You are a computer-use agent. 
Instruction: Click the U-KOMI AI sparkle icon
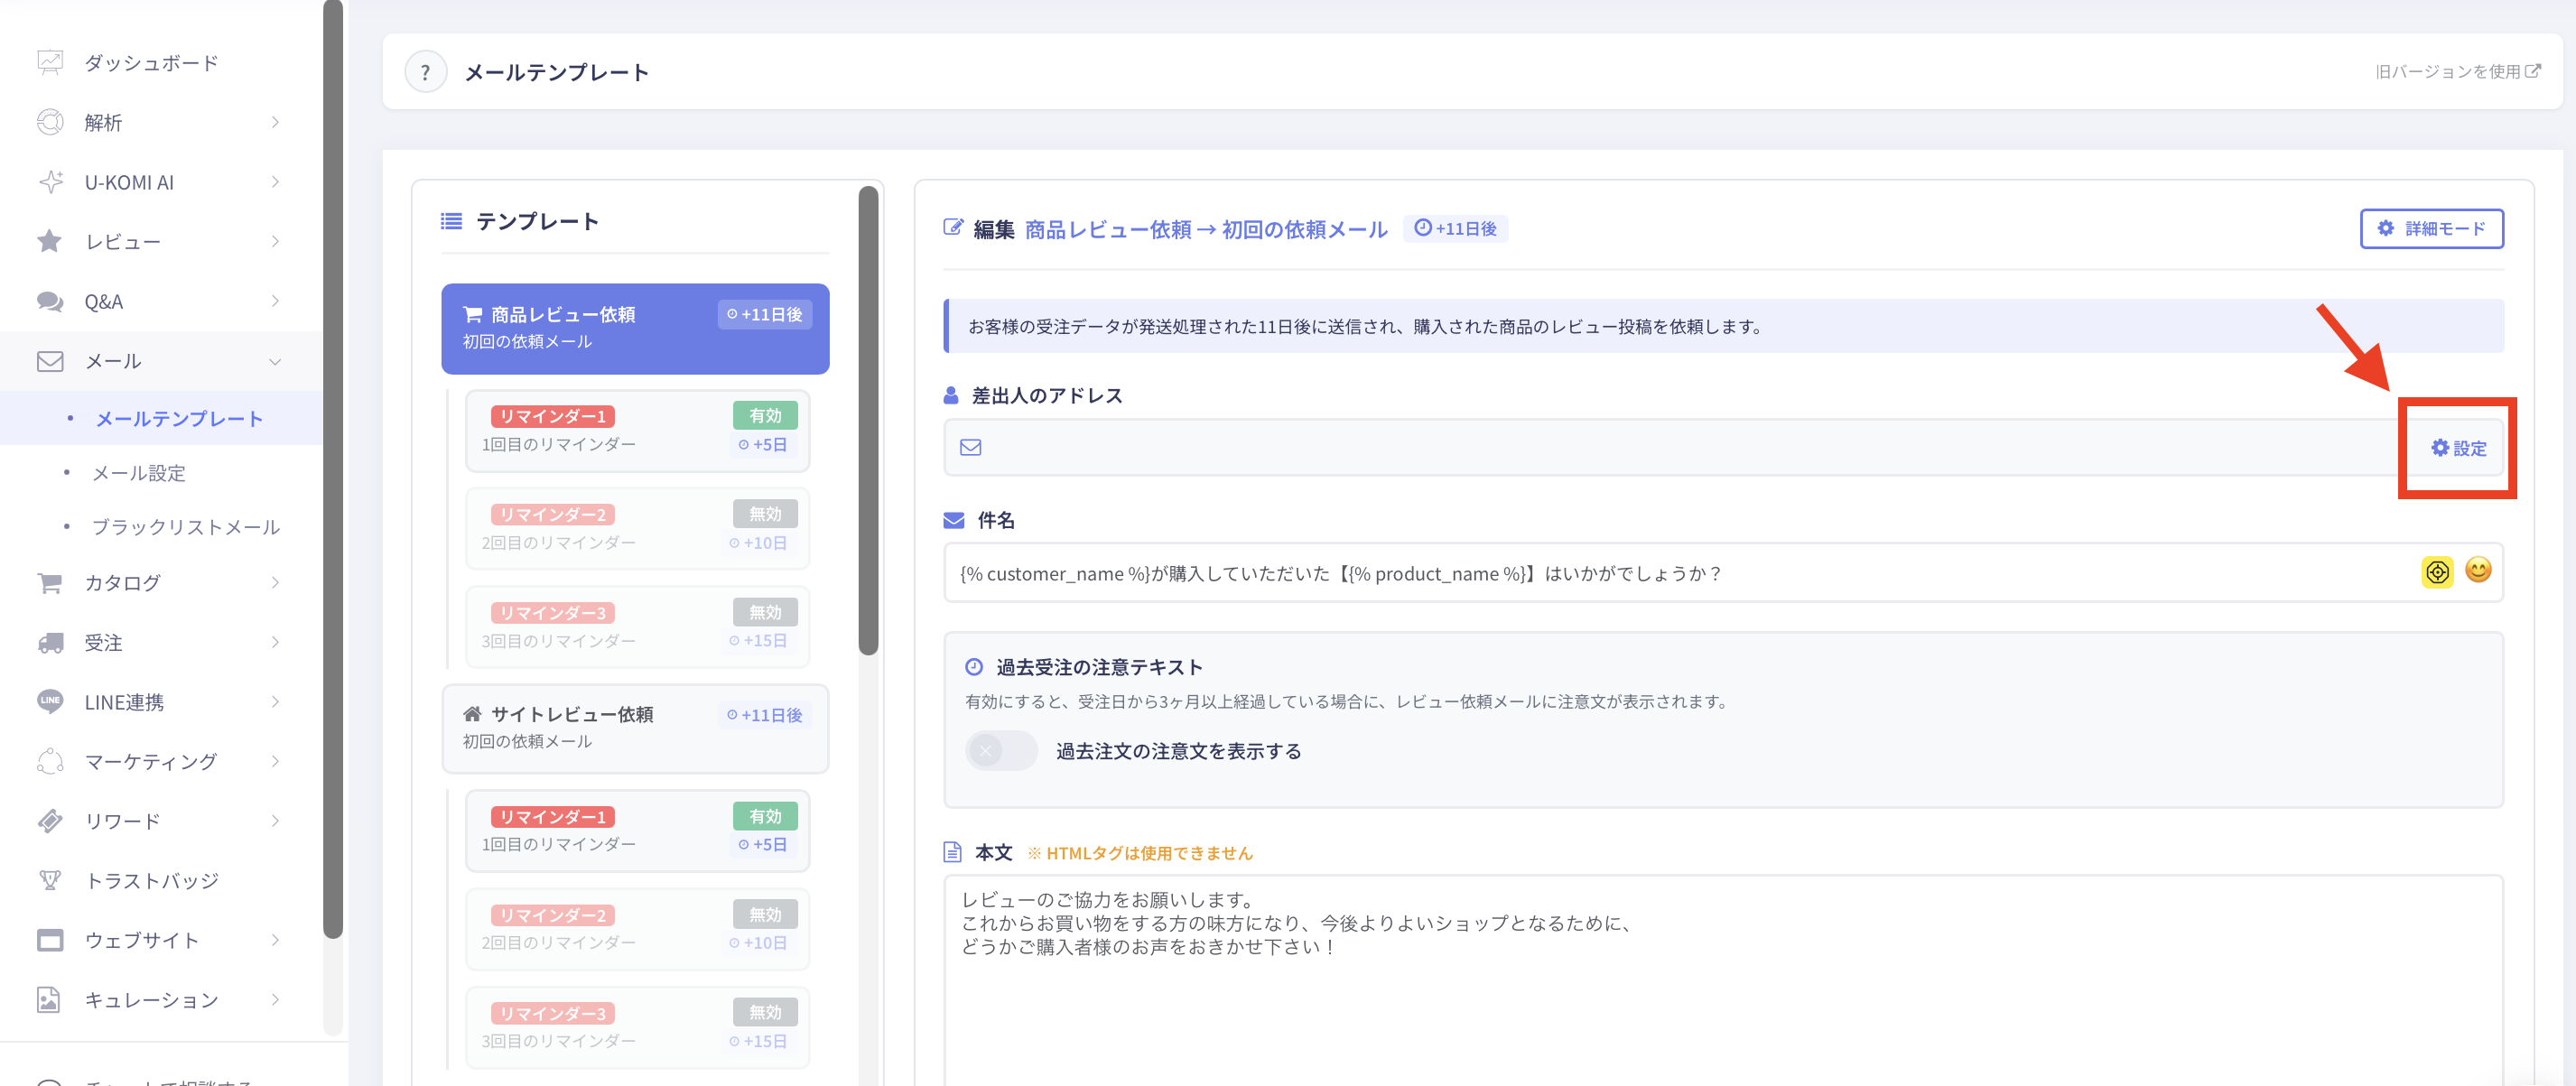coord(50,182)
